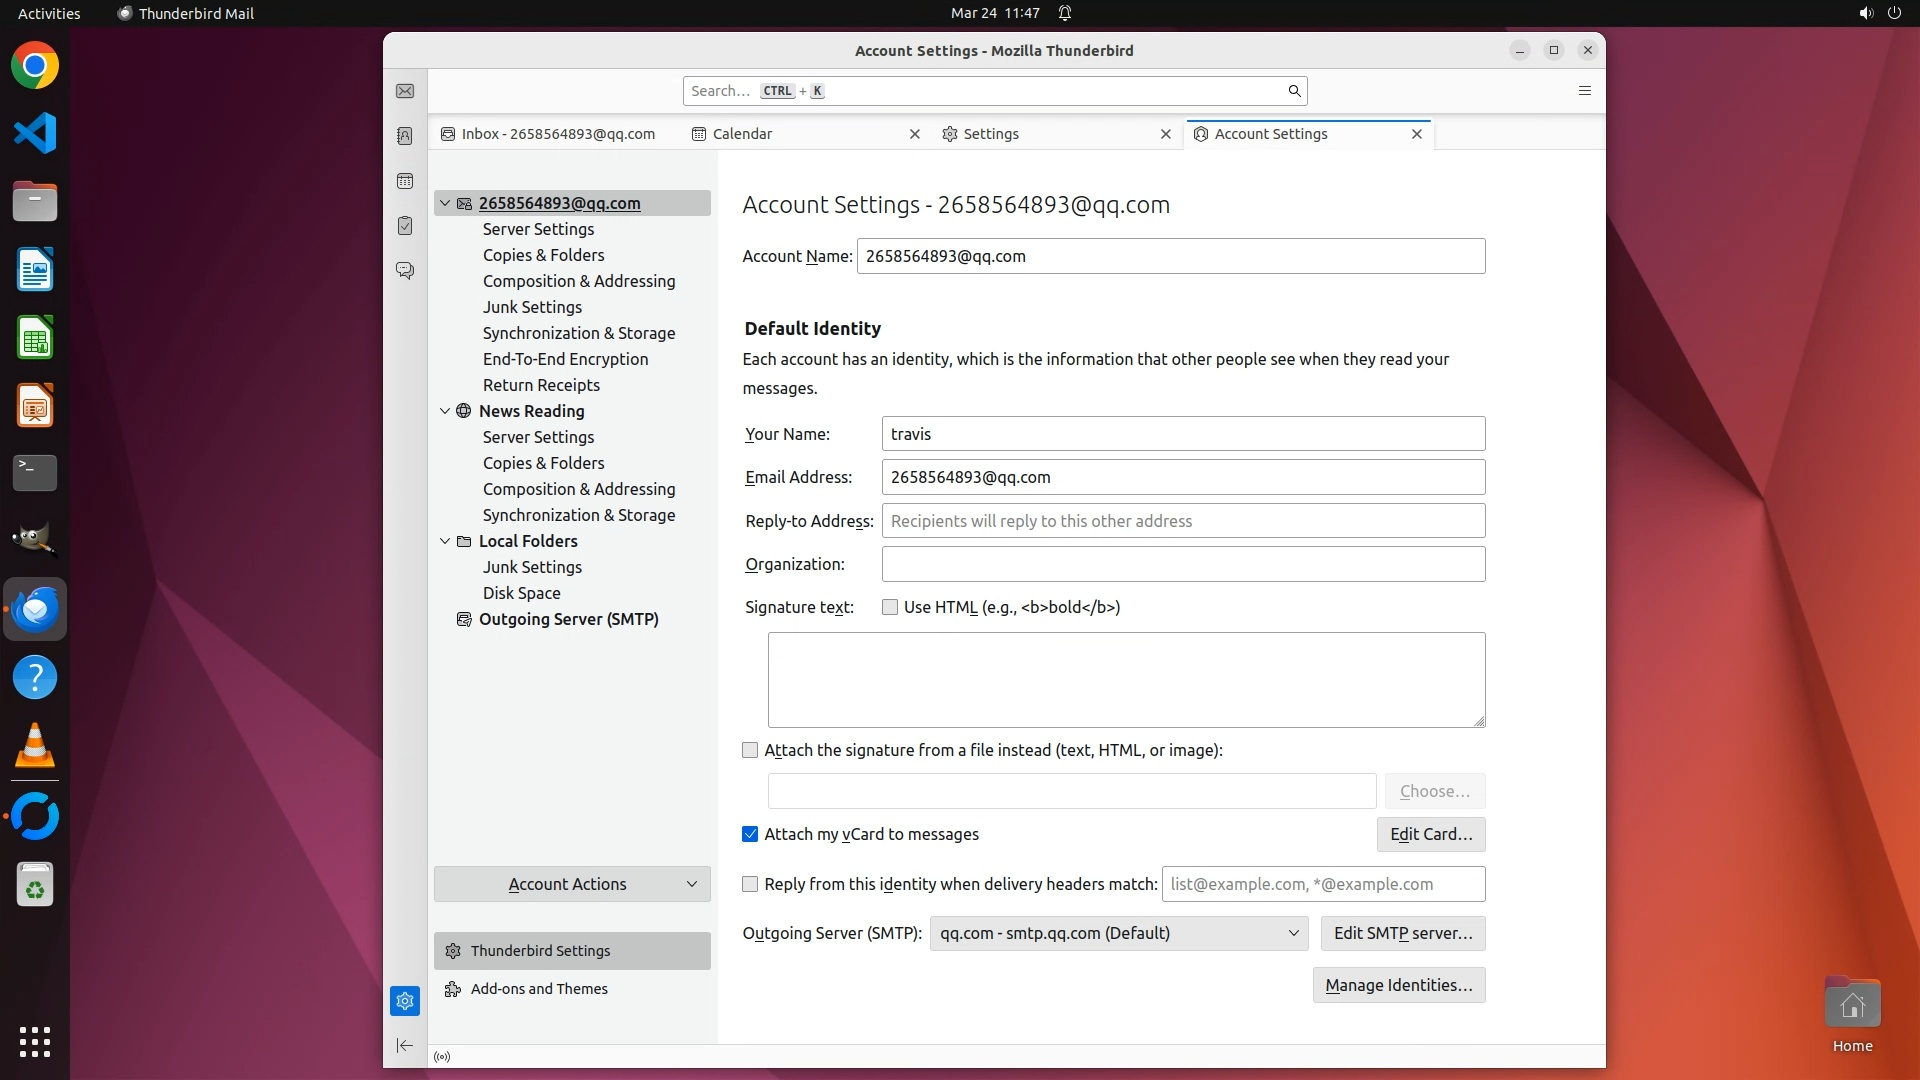Open Mail space from the sidebar
Image resolution: width=1920 pixels, height=1080 pixels.
[x=405, y=91]
